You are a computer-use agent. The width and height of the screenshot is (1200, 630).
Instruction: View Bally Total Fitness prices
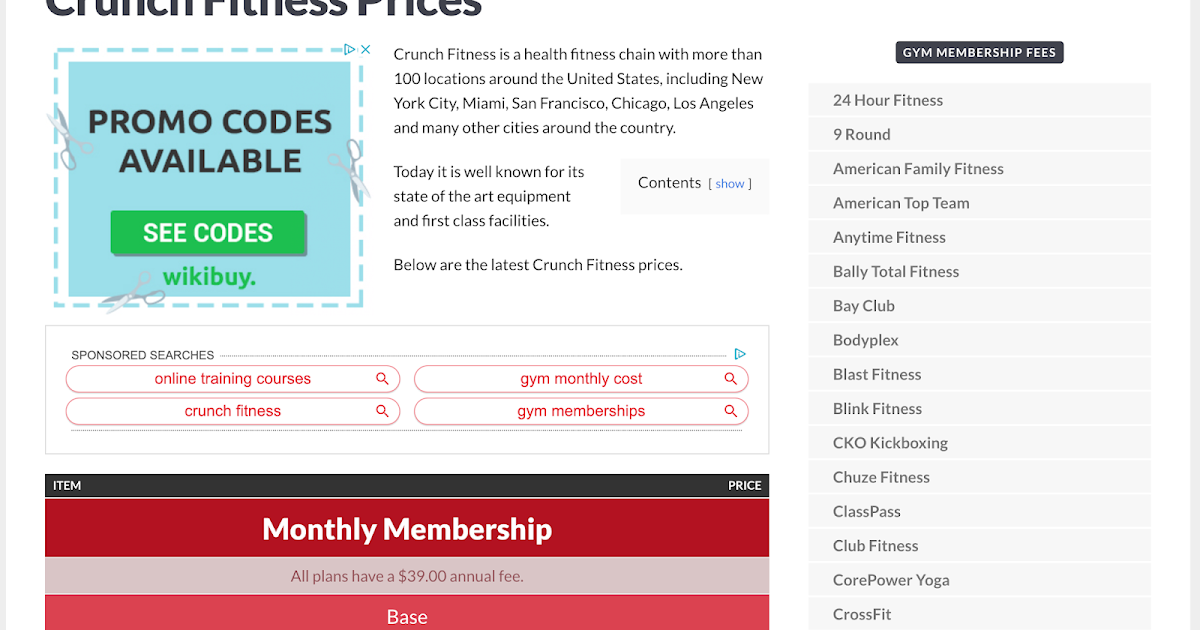(x=896, y=271)
